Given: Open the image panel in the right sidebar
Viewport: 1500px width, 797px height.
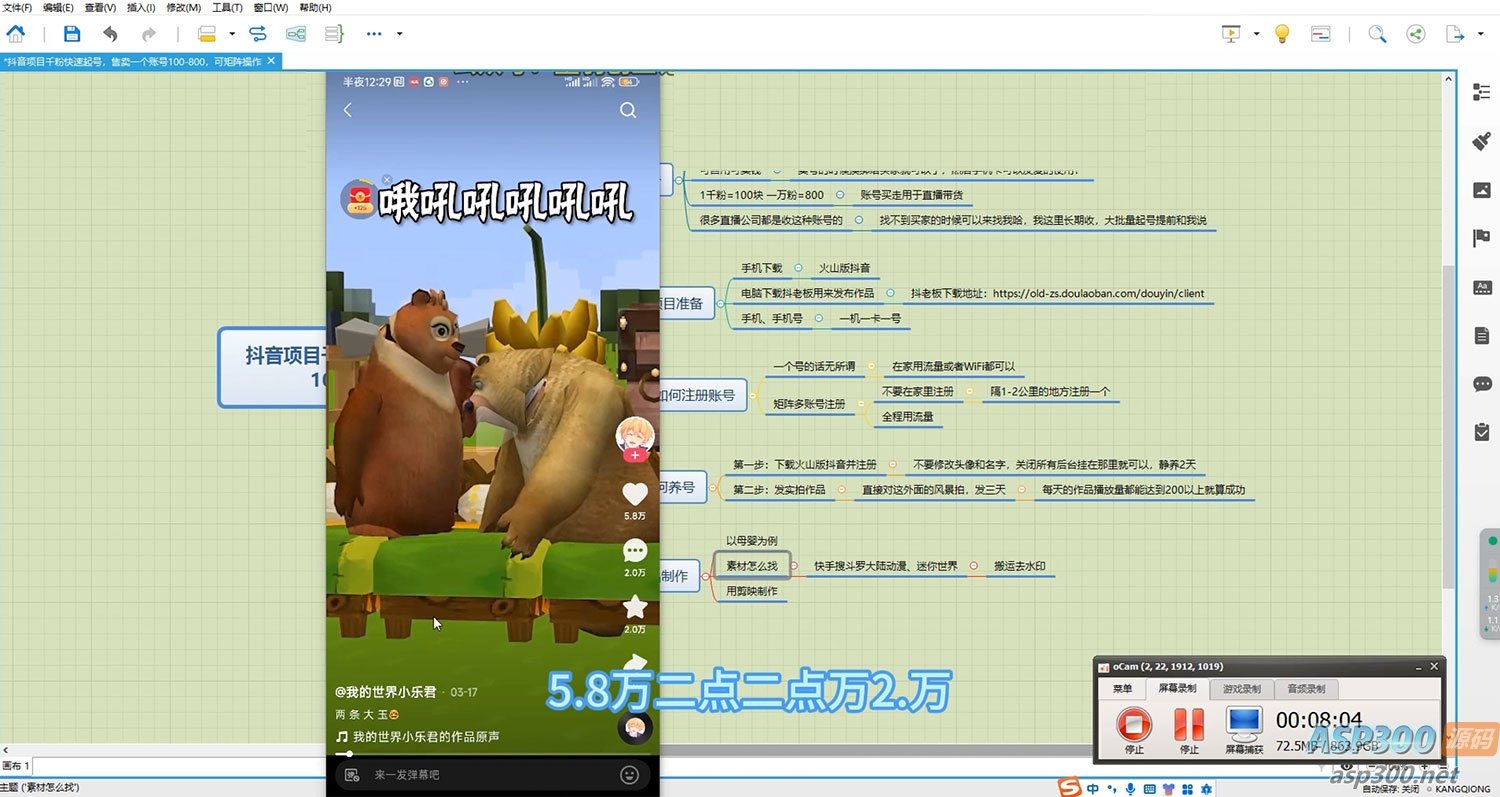Looking at the screenshot, I should pos(1482,190).
